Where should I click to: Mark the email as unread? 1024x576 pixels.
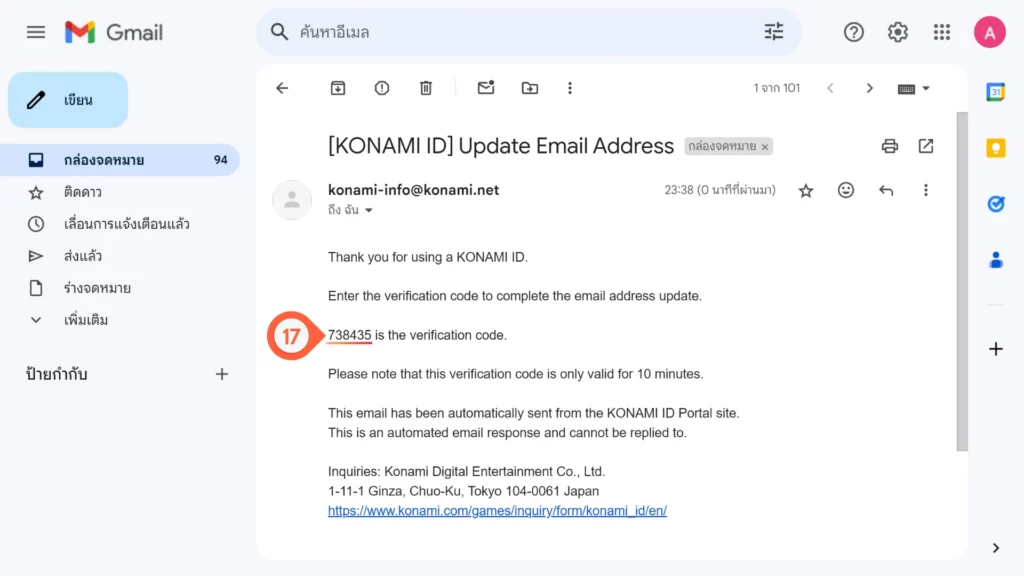pyautogui.click(x=486, y=88)
